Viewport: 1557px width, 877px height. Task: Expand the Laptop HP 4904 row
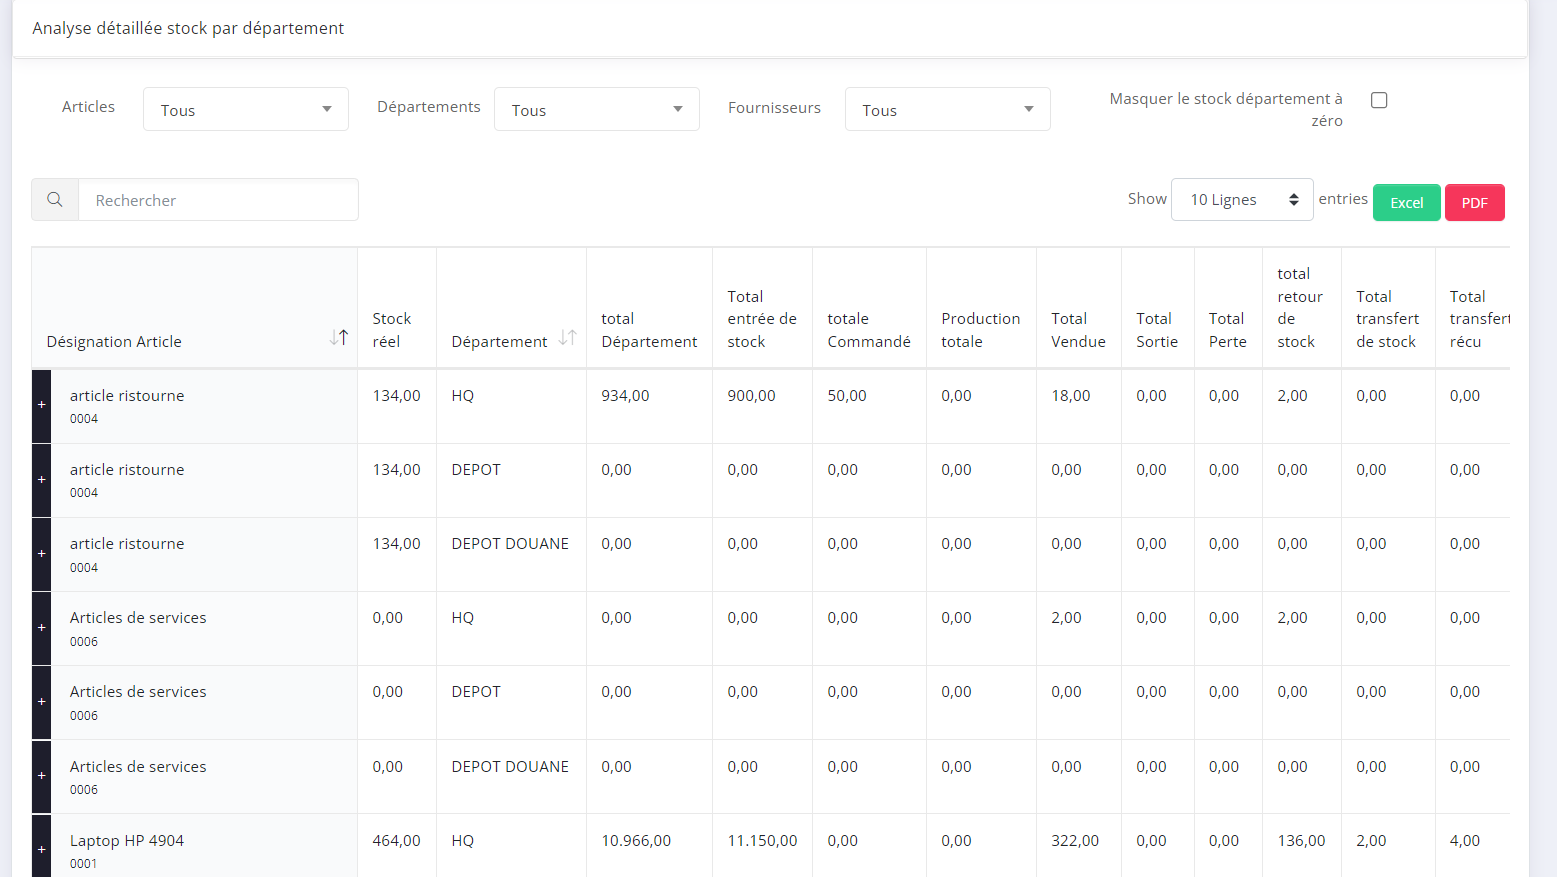(42, 849)
